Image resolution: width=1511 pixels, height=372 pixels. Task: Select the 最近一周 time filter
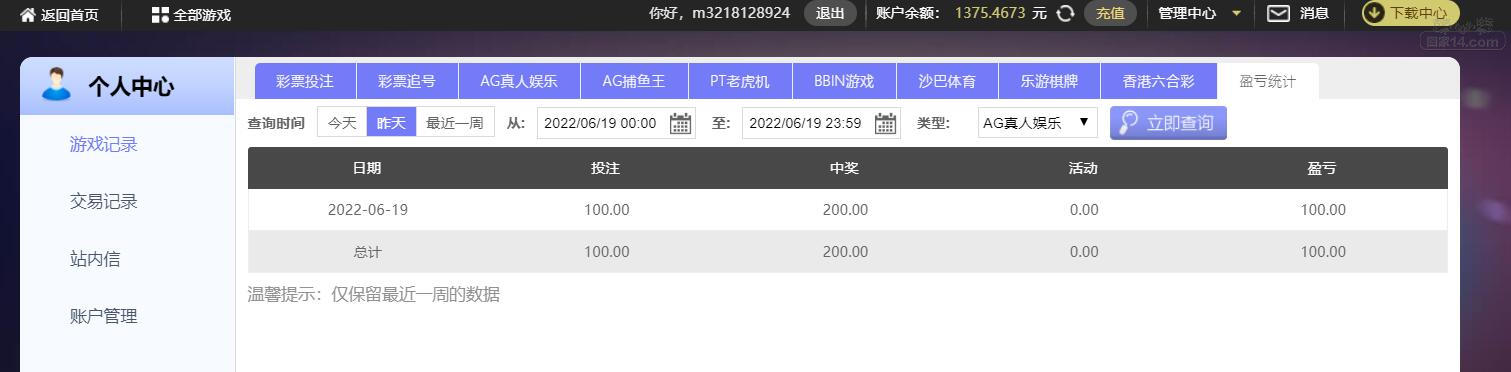455,122
